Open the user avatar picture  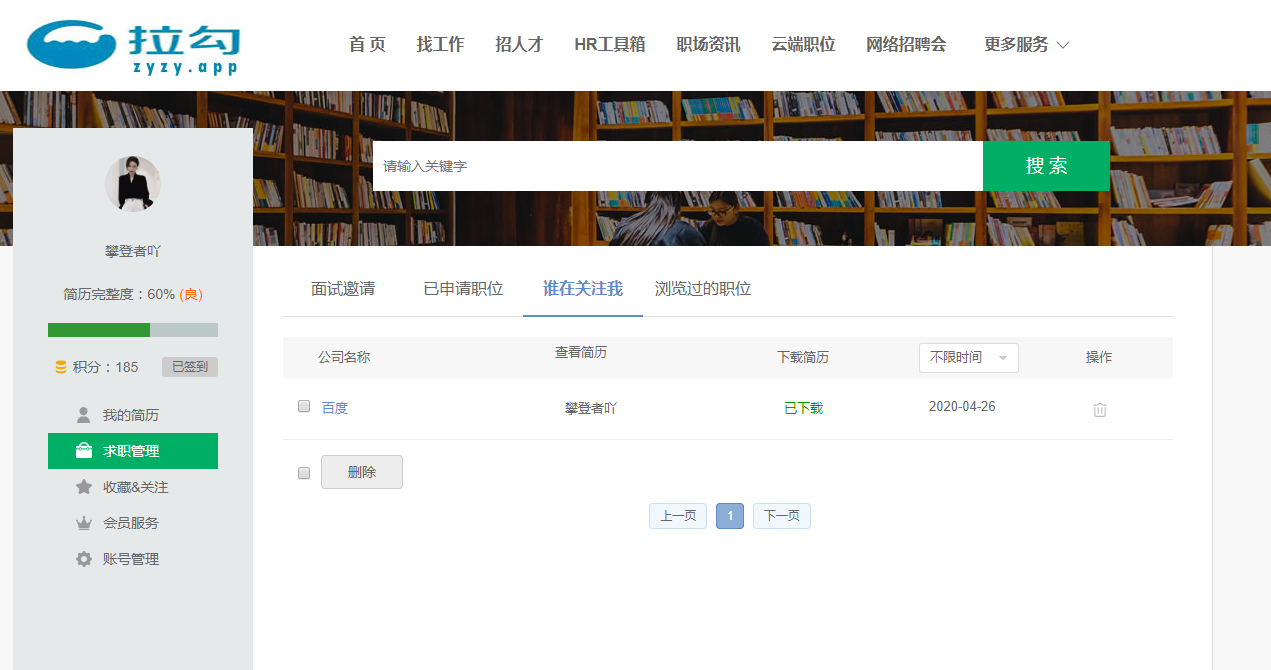tap(133, 184)
